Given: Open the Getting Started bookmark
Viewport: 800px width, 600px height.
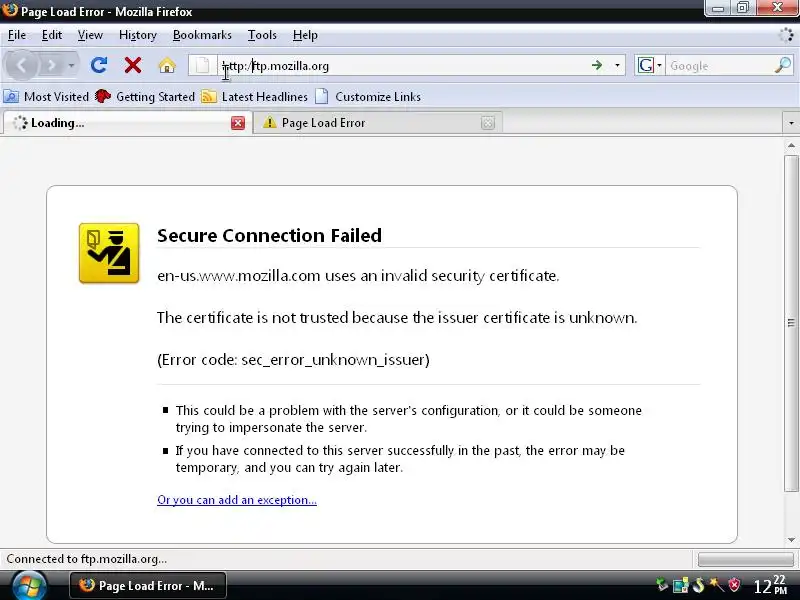Looking at the screenshot, I should coord(145,96).
